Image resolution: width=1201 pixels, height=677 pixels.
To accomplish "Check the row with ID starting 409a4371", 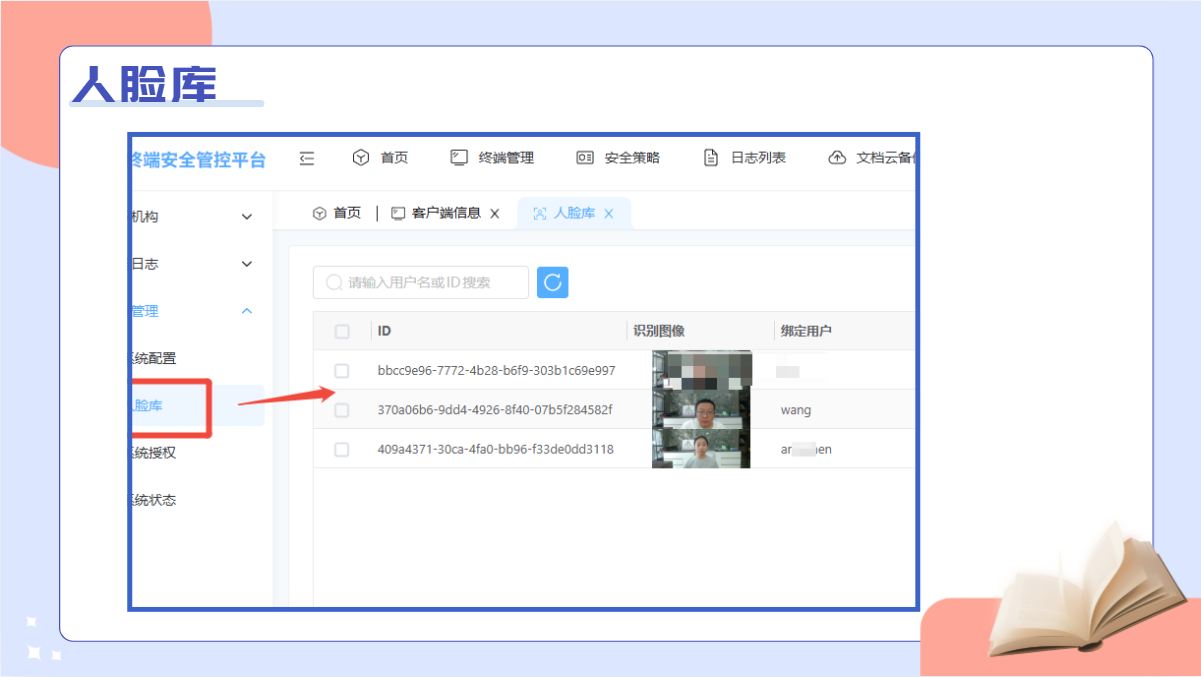I will (x=342, y=450).
